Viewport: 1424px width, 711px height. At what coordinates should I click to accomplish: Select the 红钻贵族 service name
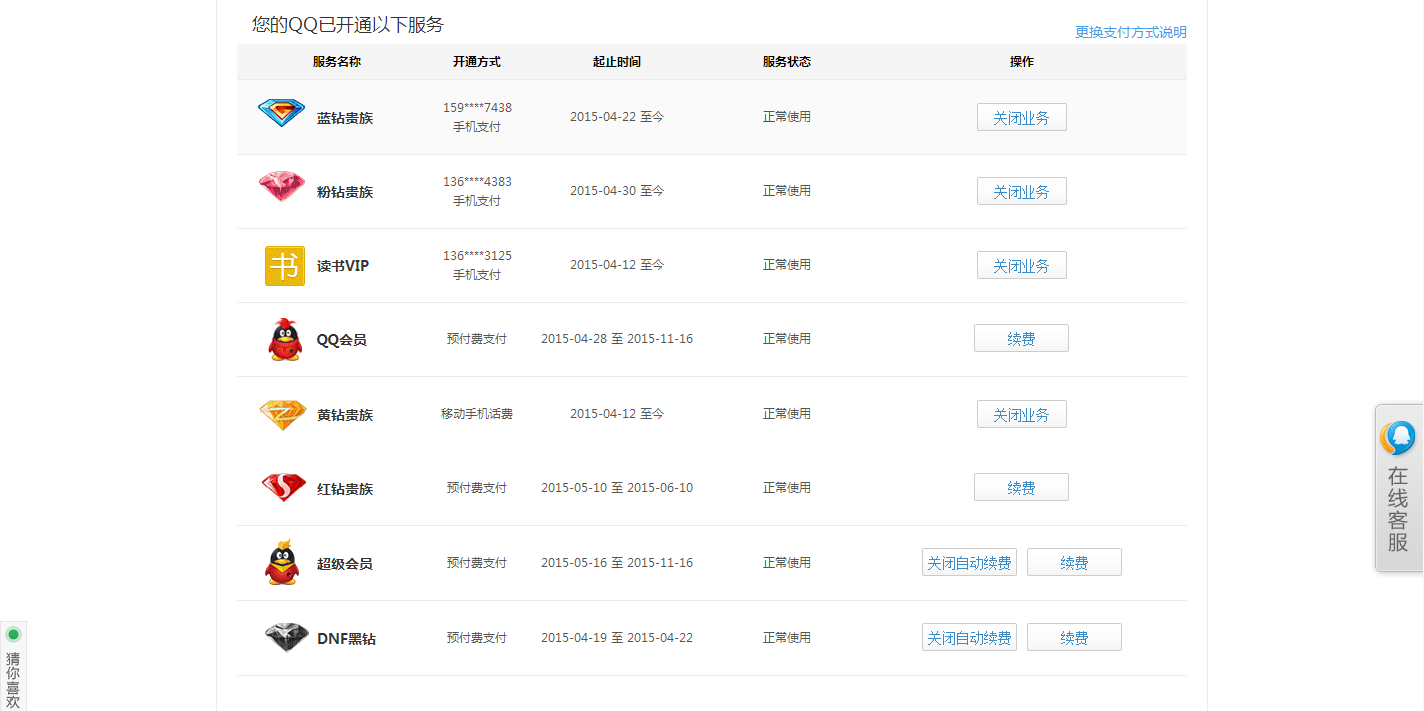pos(345,489)
